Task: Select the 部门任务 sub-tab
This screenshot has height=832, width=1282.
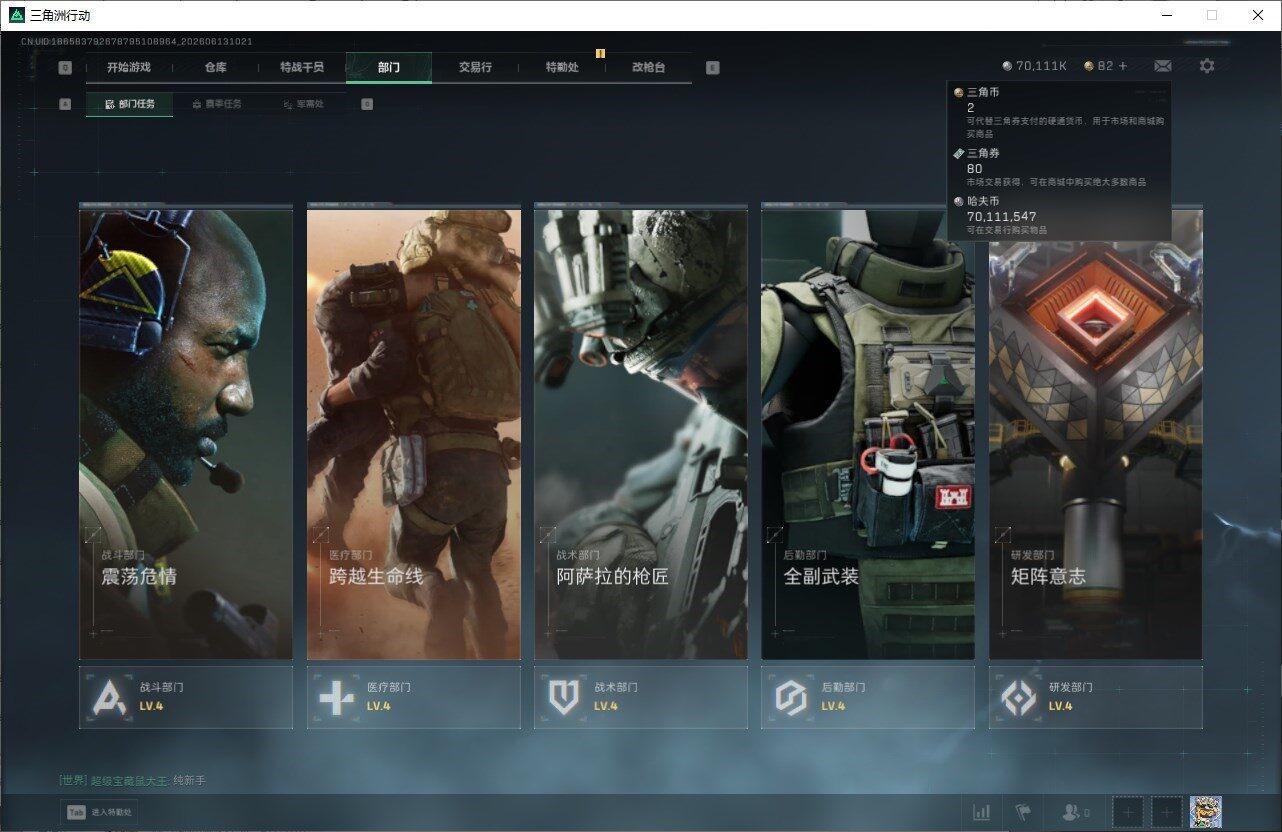Action: (129, 104)
